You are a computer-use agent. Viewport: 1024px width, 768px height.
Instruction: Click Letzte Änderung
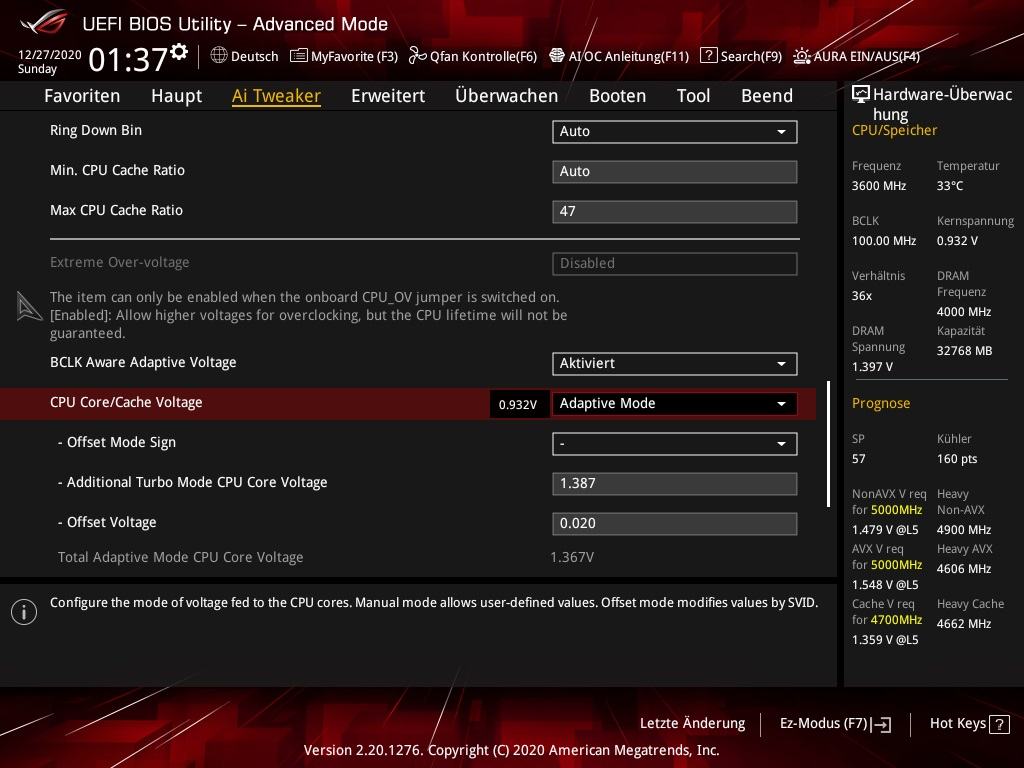click(x=692, y=724)
